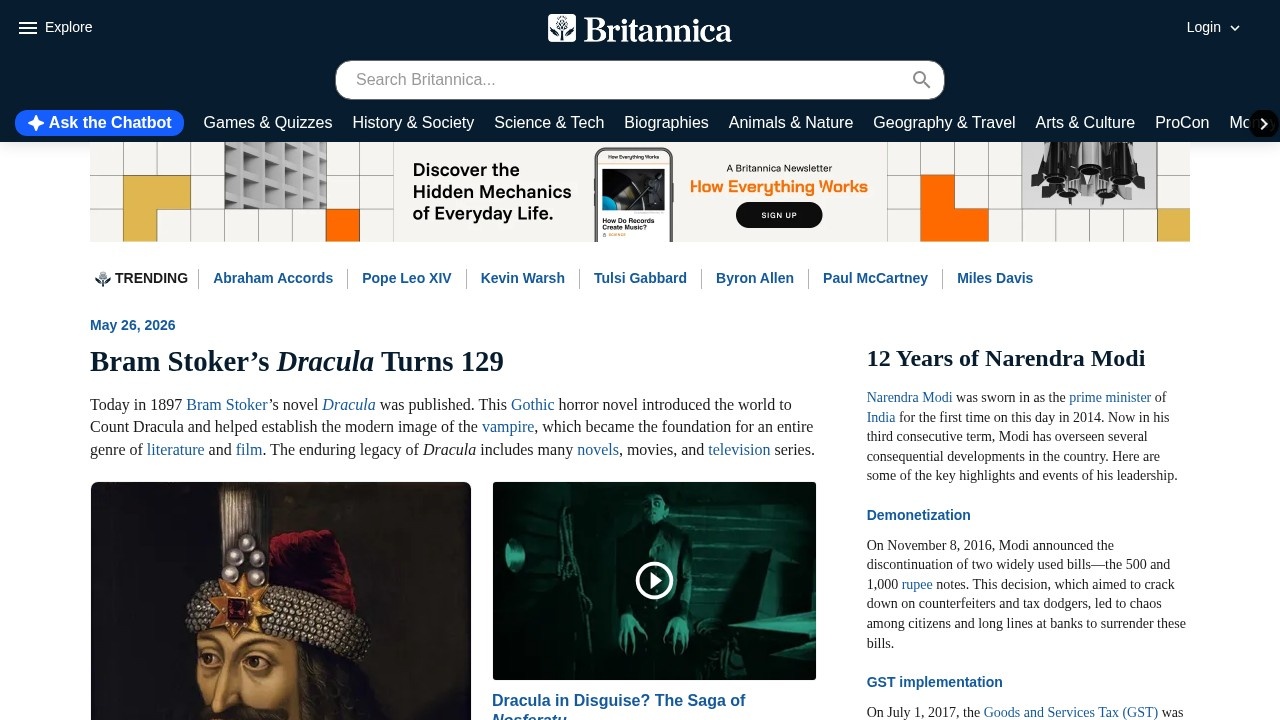Open Science & Tech menu
1280x720 pixels.
pos(549,123)
